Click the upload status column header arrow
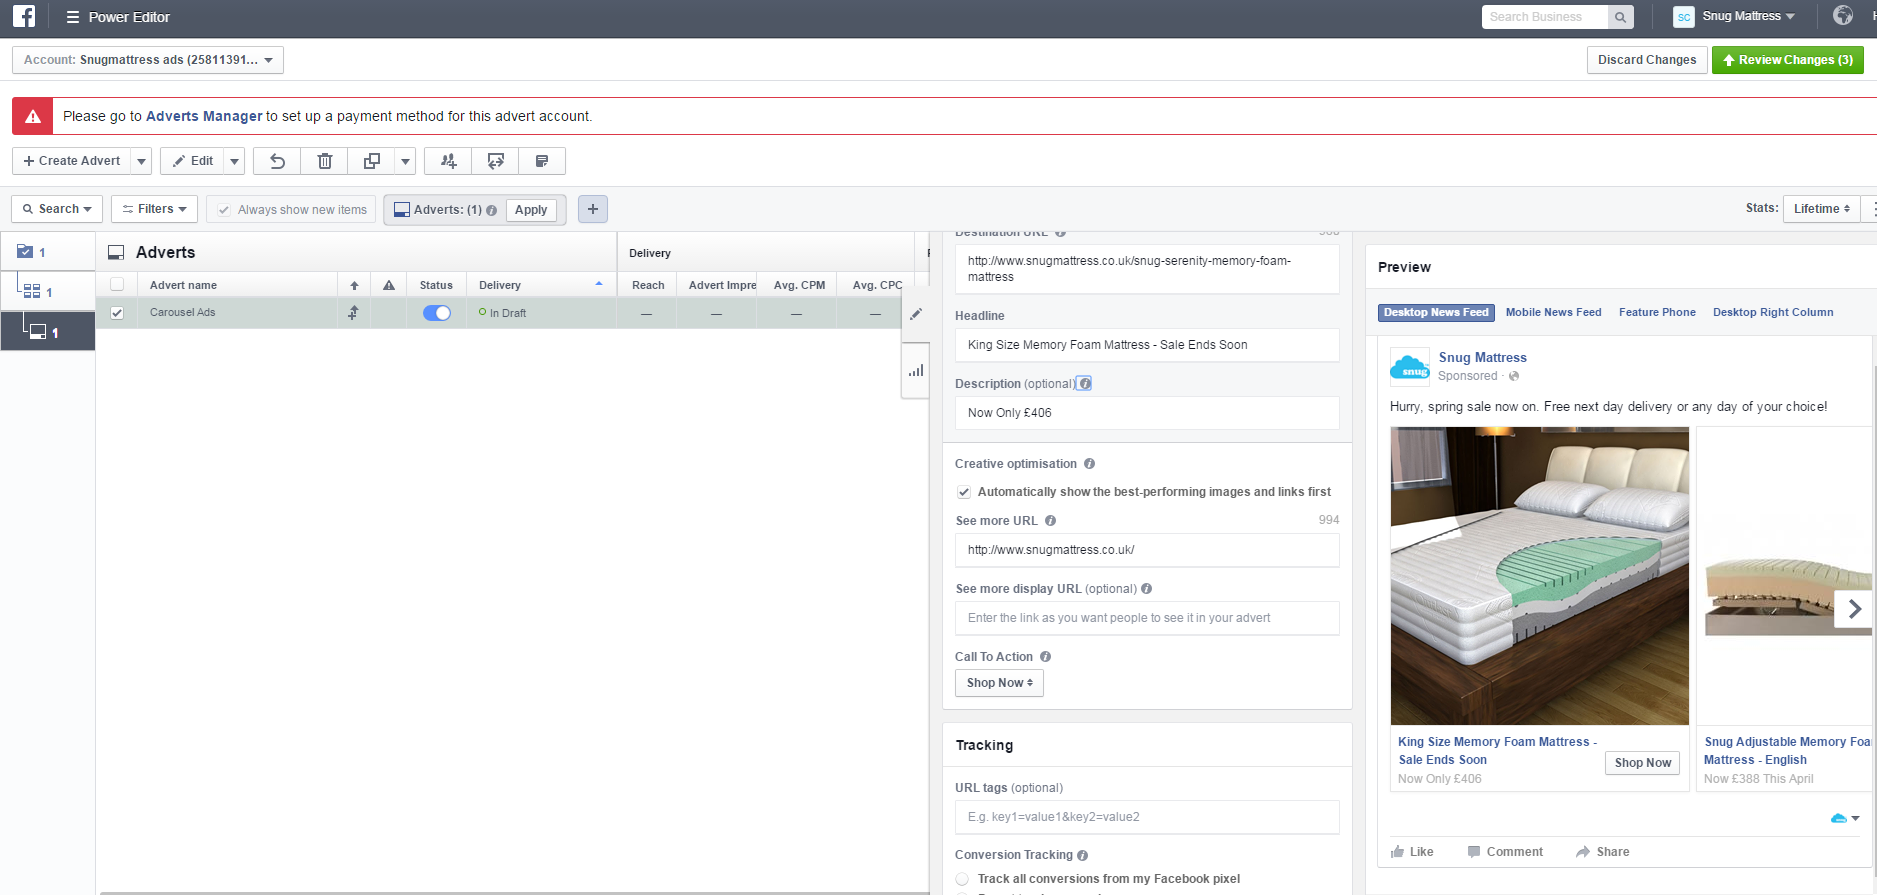 [354, 285]
